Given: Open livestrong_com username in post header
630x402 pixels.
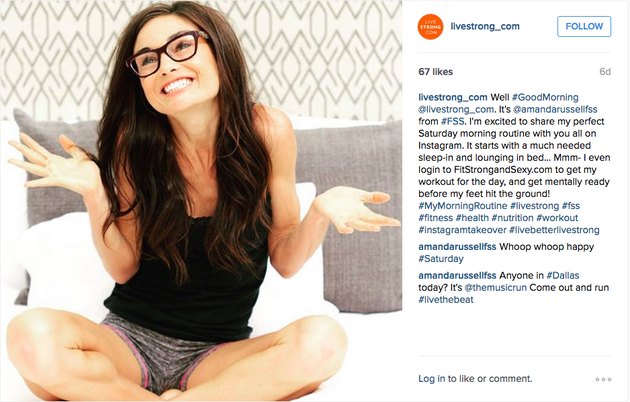Looking at the screenshot, I should pos(485,27).
